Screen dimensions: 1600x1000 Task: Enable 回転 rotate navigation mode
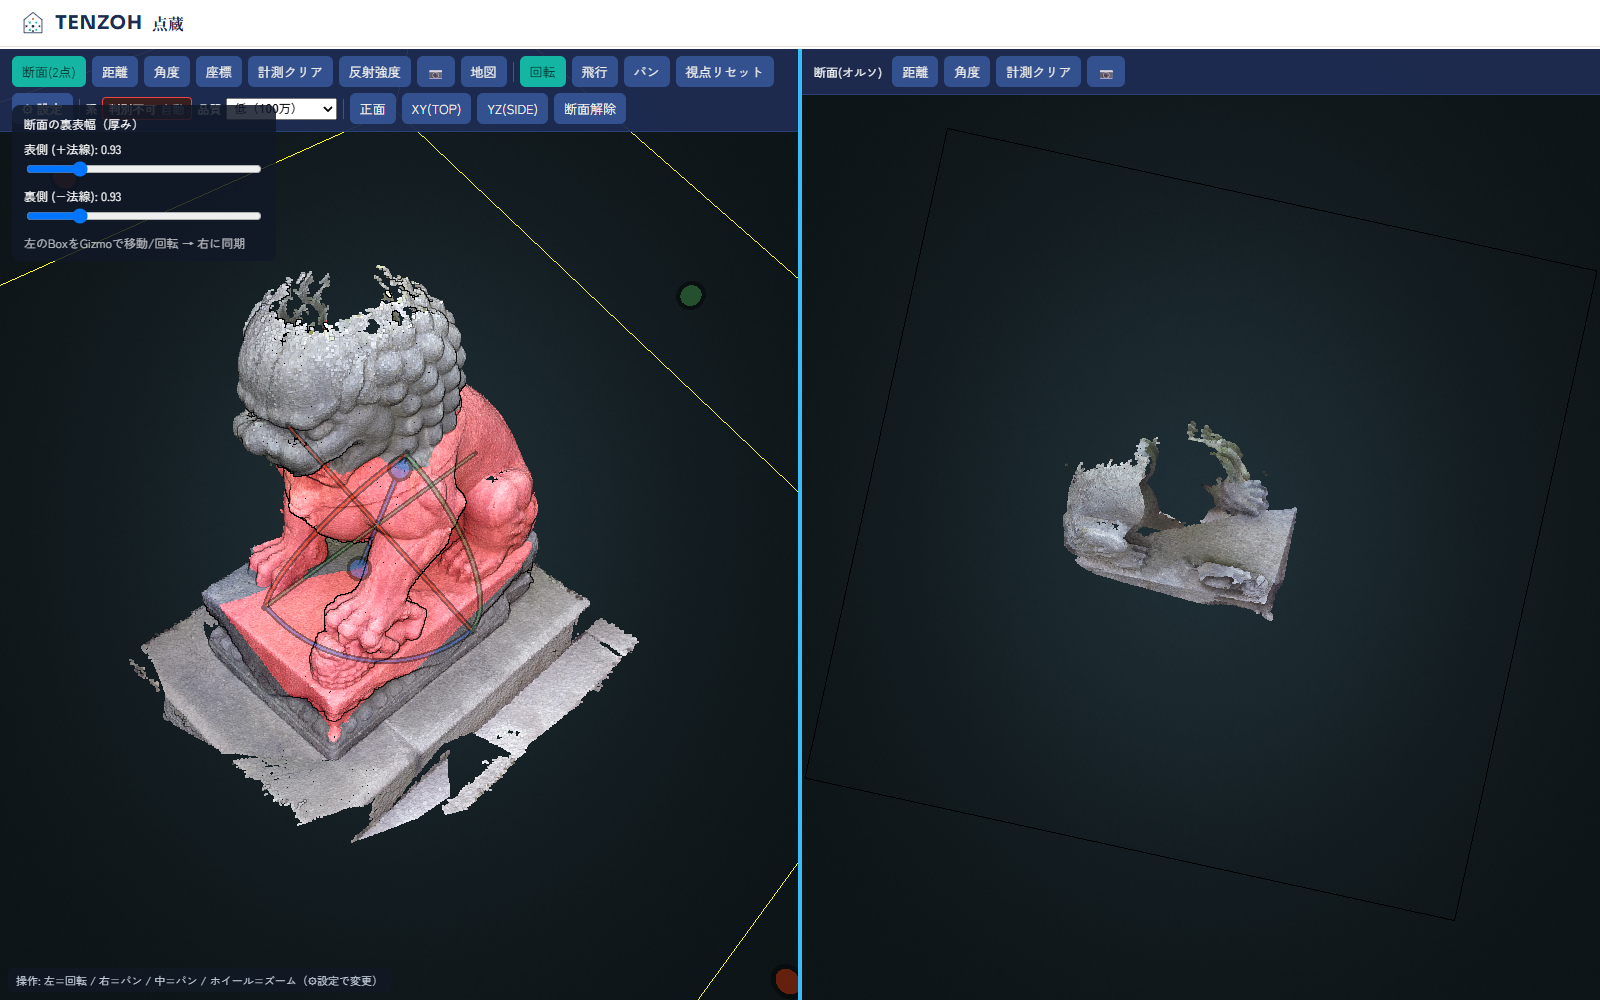click(x=543, y=72)
